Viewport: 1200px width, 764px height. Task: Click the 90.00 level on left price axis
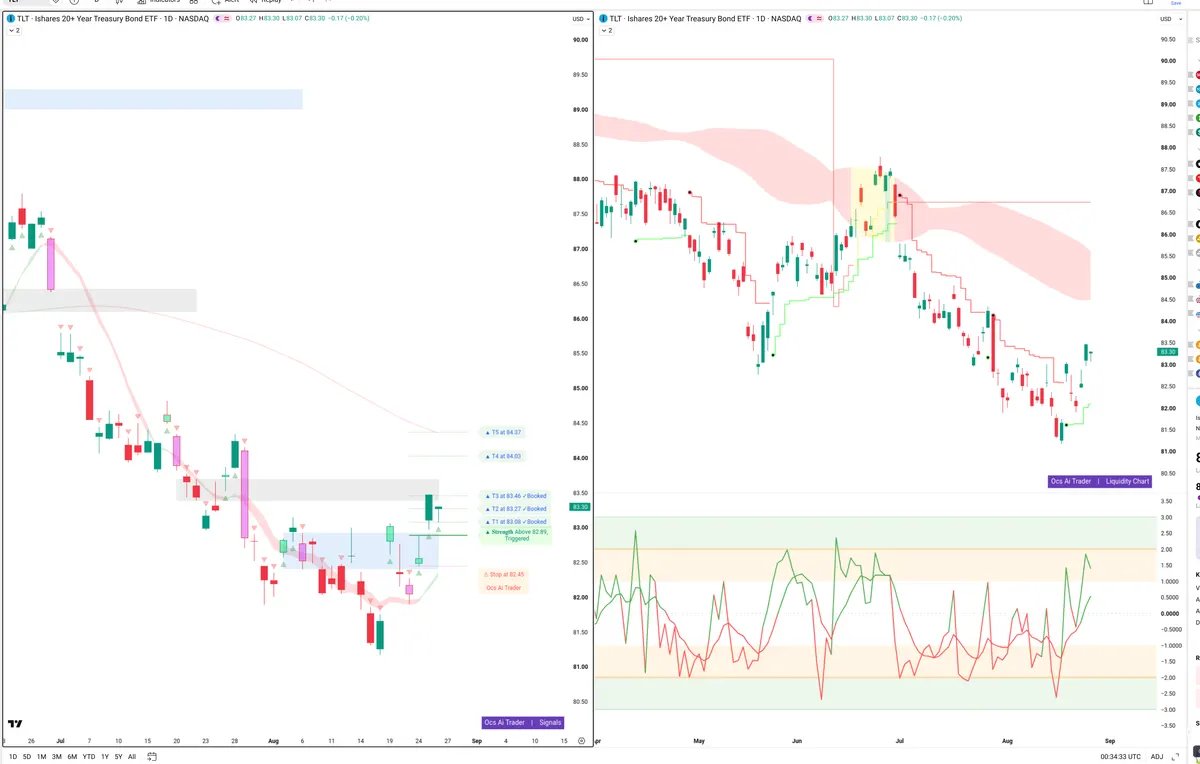(580, 40)
